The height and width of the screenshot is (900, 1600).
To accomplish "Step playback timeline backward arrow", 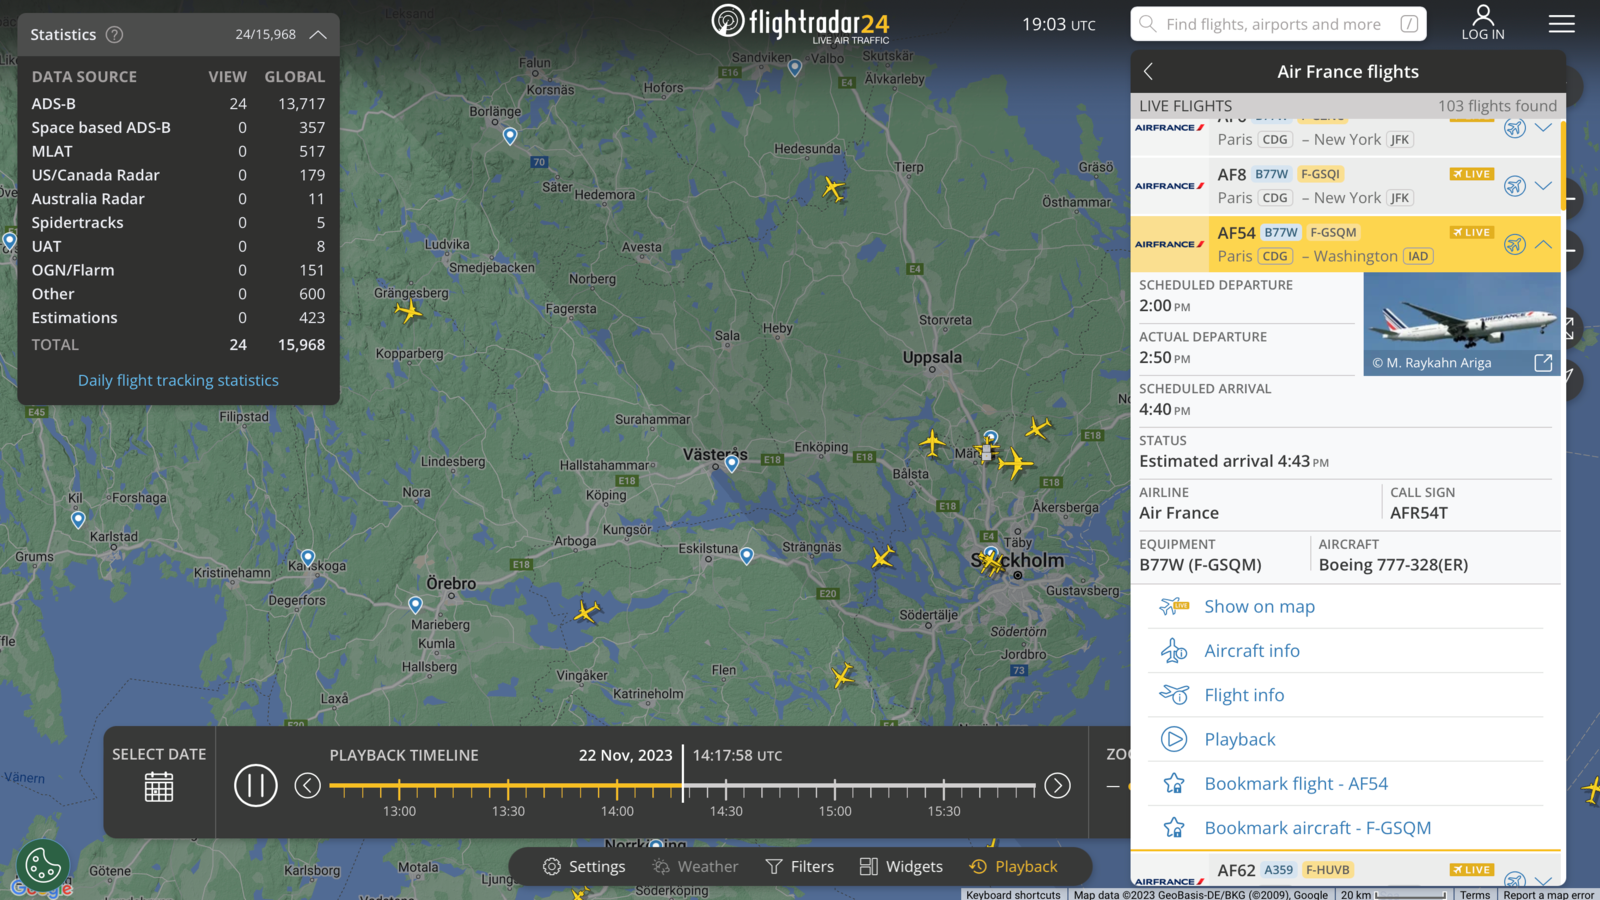I will tap(308, 786).
